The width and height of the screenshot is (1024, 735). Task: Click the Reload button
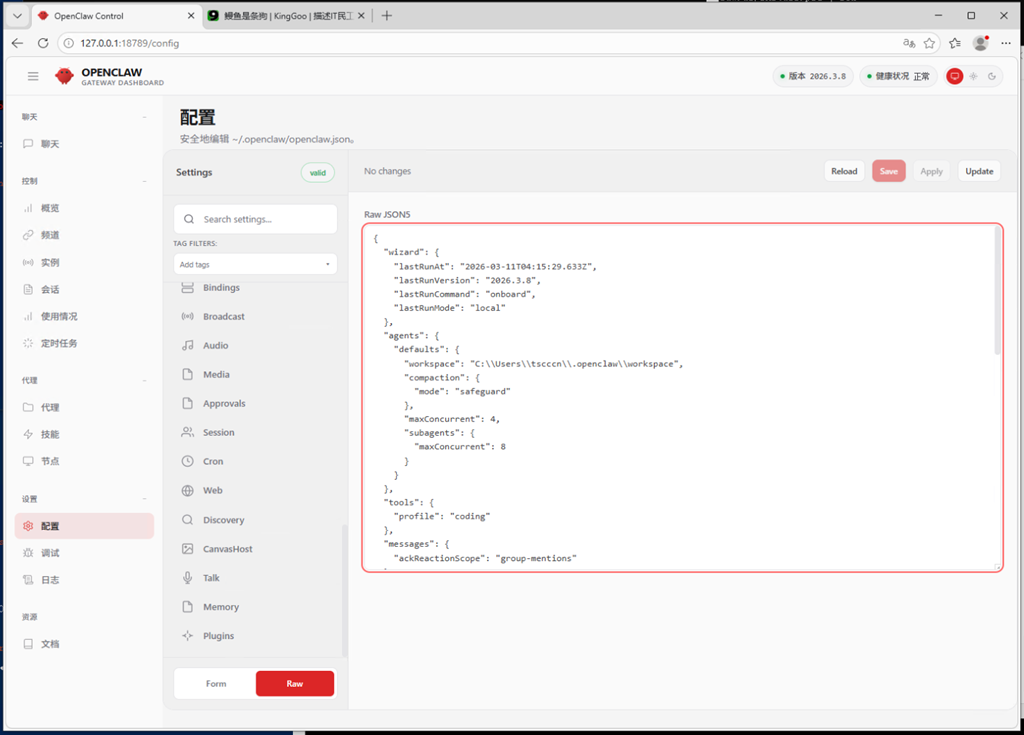pyautogui.click(x=844, y=171)
